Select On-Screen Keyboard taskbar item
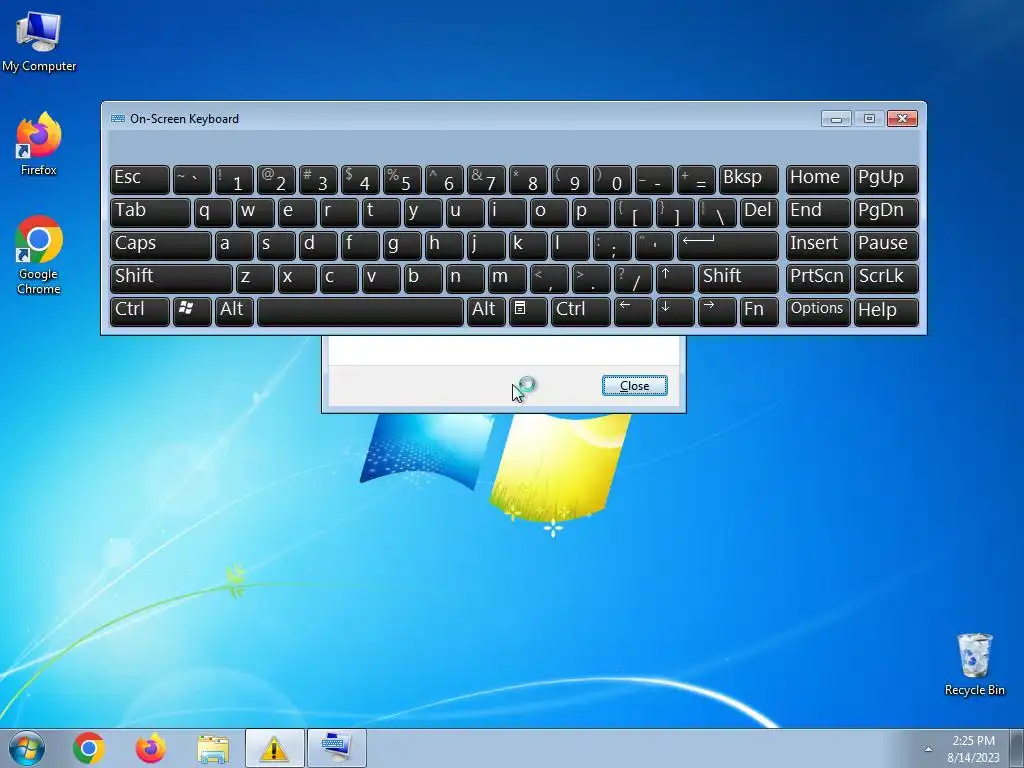Image resolution: width=1024 pixels, height=768 pixels. click(x=337, y=748)
